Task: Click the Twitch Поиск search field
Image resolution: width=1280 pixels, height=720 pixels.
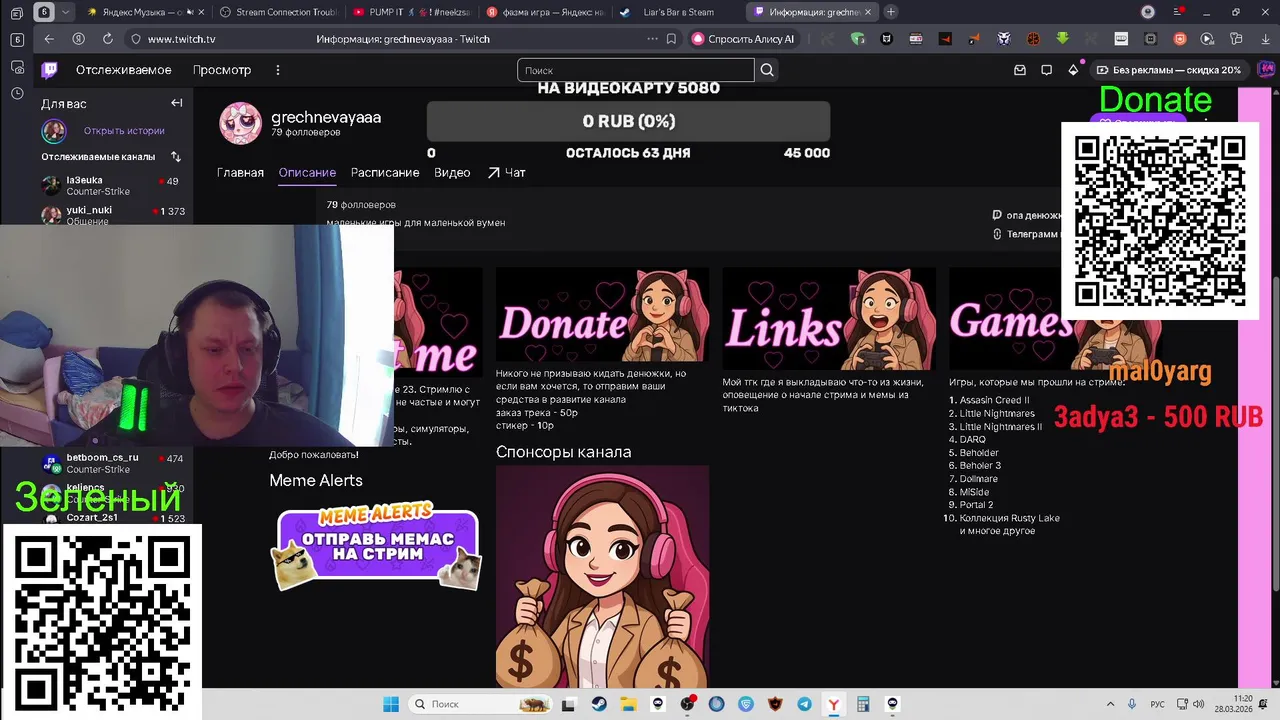Action: pyautogui.click(x=636, y=70)
